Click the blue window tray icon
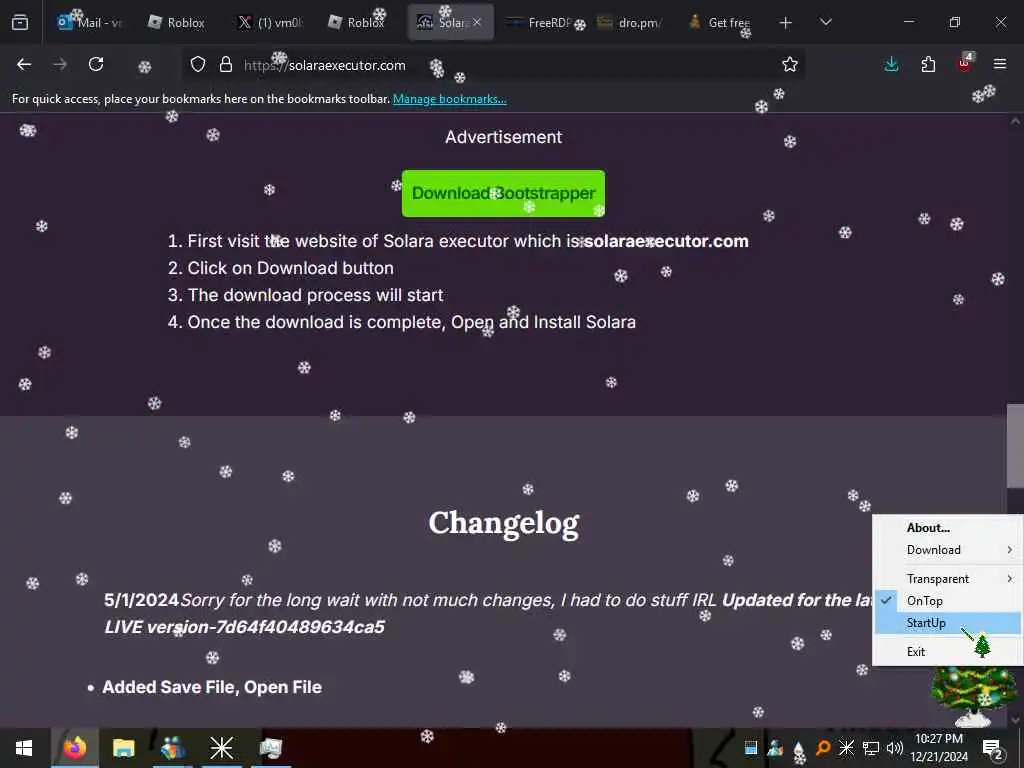 pyautogui.click(x=751, y=748)
